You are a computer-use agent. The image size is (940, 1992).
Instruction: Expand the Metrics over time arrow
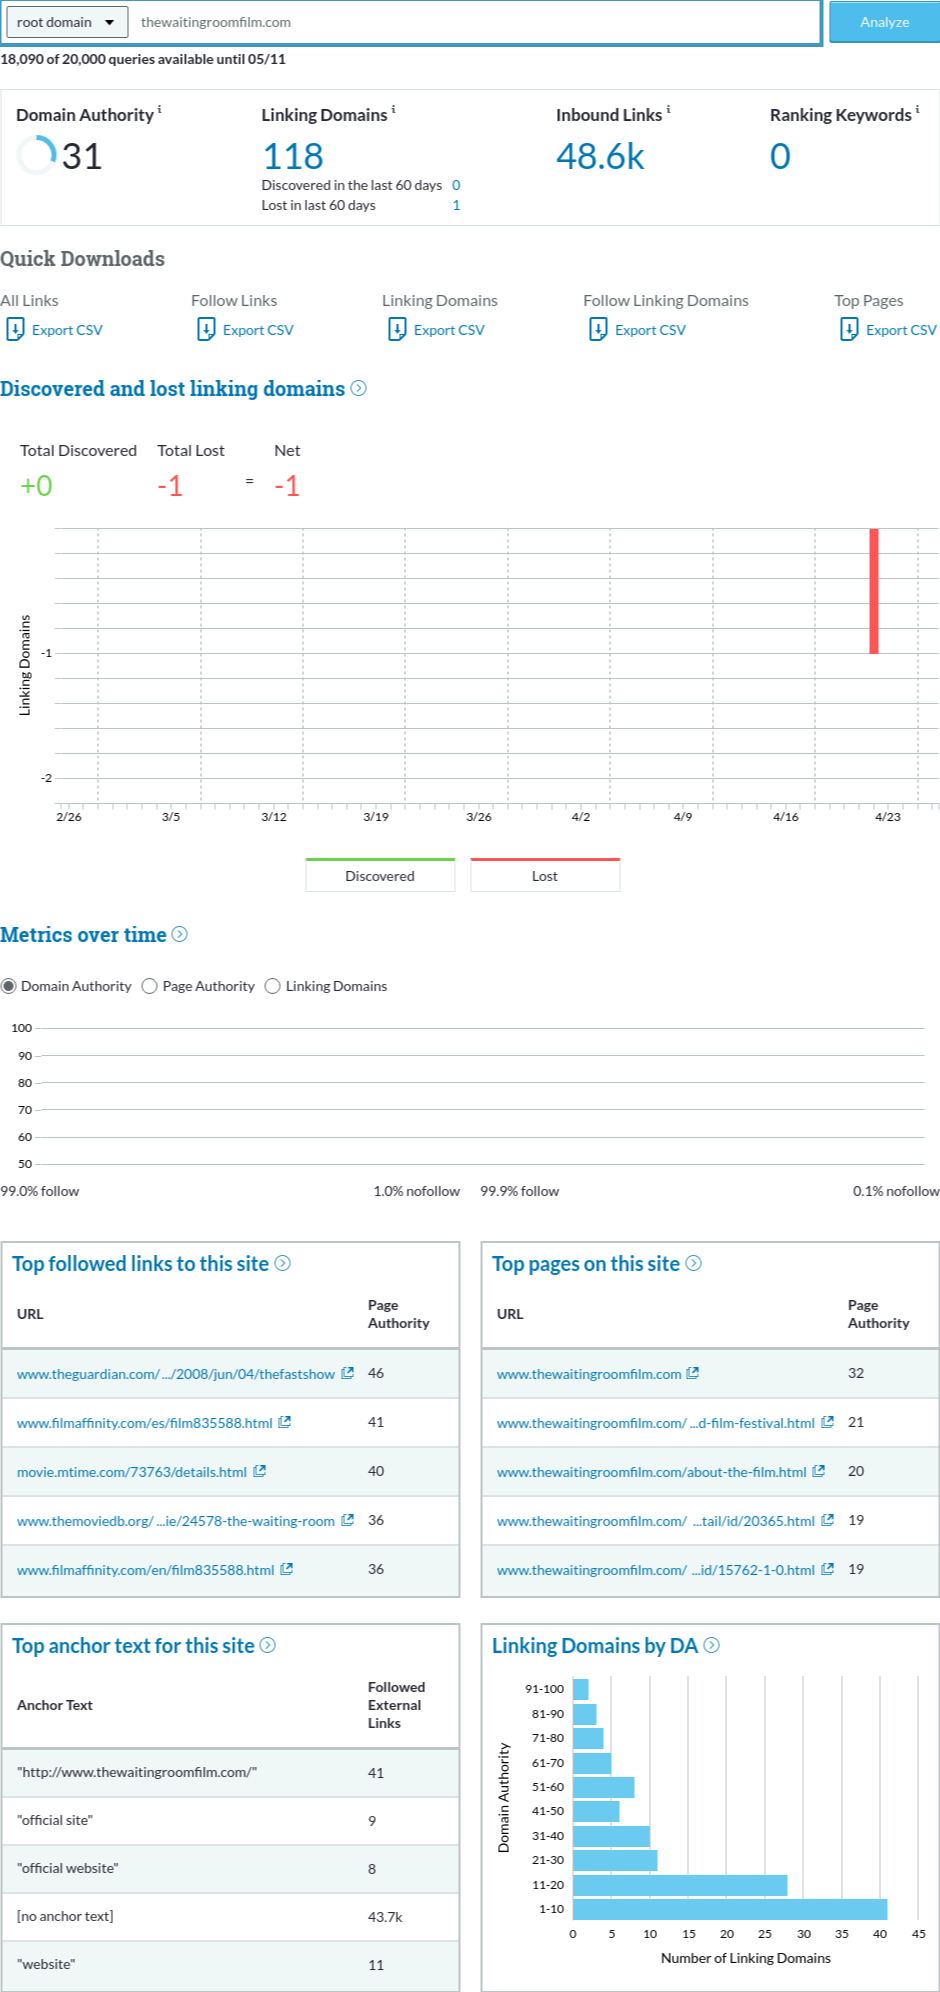[180, 934]
